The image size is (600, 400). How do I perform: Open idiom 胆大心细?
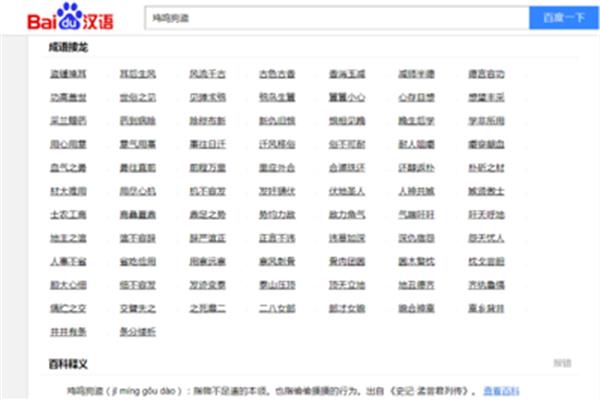coord(68,285)
